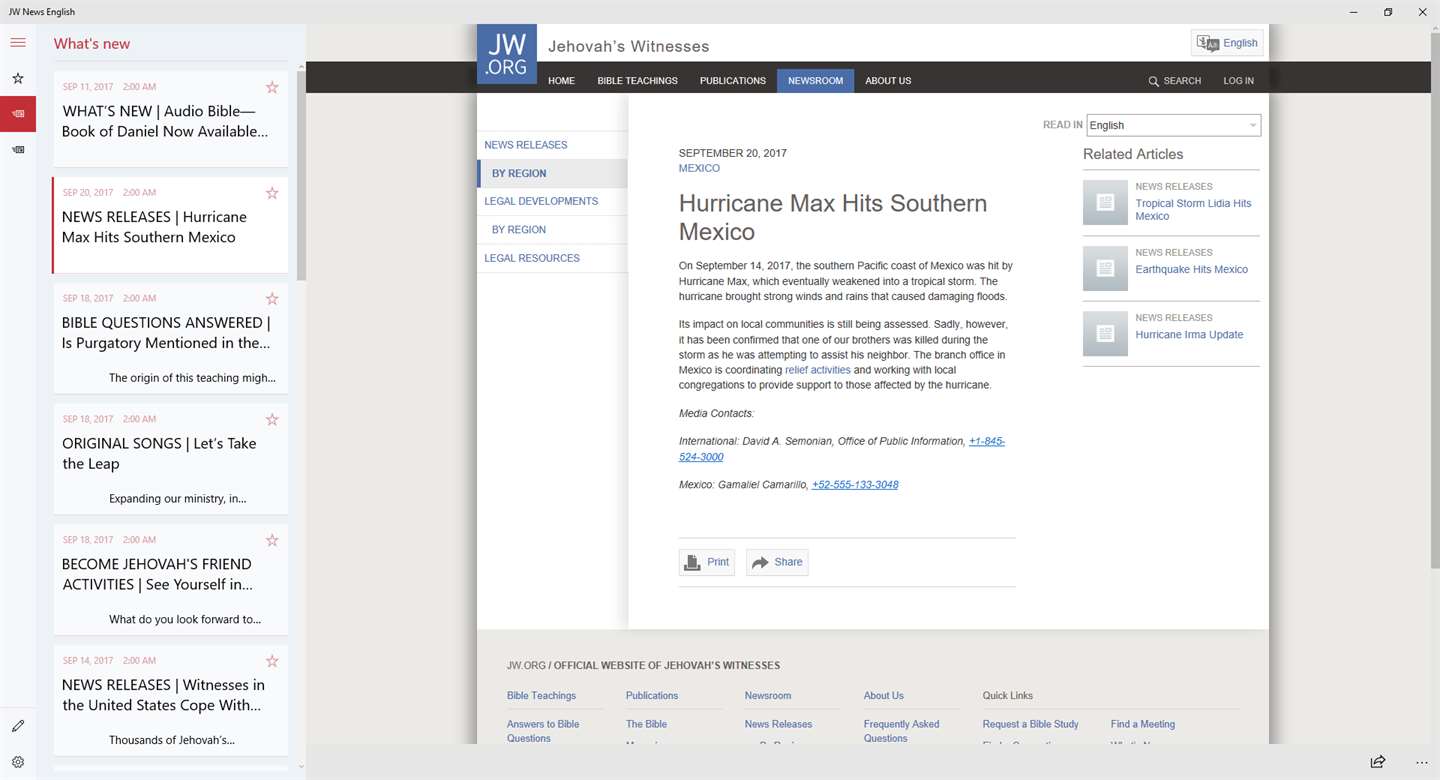Viewport: 1440px width, 780px height.
Task: Click JW.ORG link in the footer heading
Action: [x=526, y=665]
